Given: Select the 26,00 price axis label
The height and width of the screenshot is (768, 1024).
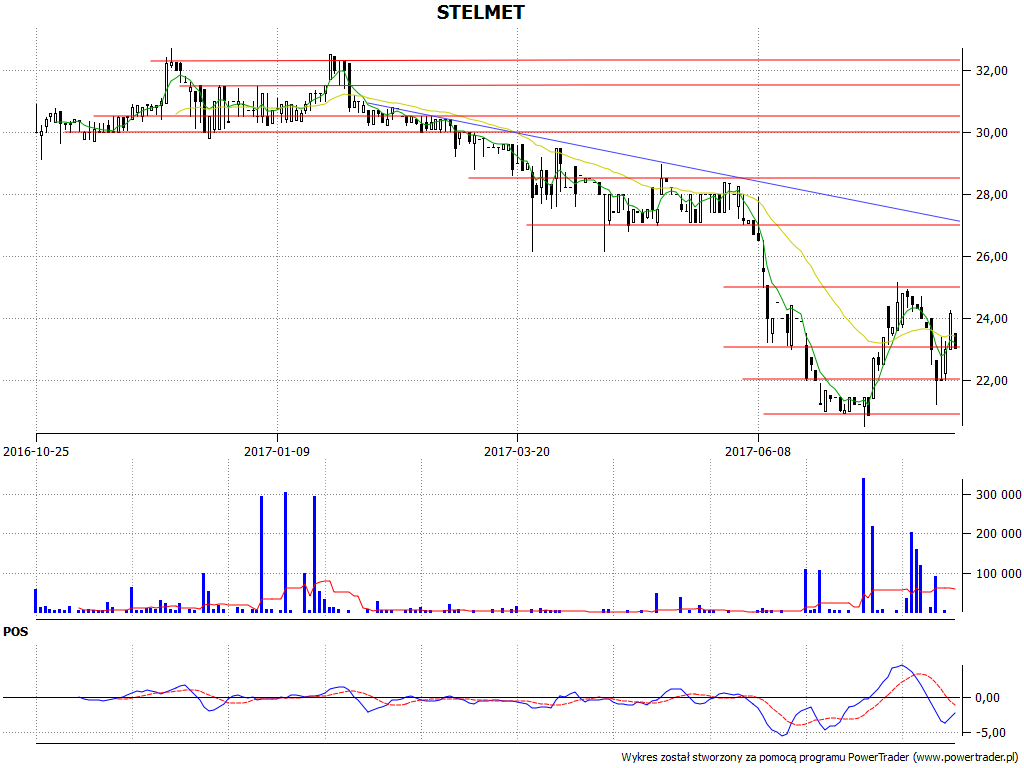Looking at the screenshot, I should click(991, 257).
